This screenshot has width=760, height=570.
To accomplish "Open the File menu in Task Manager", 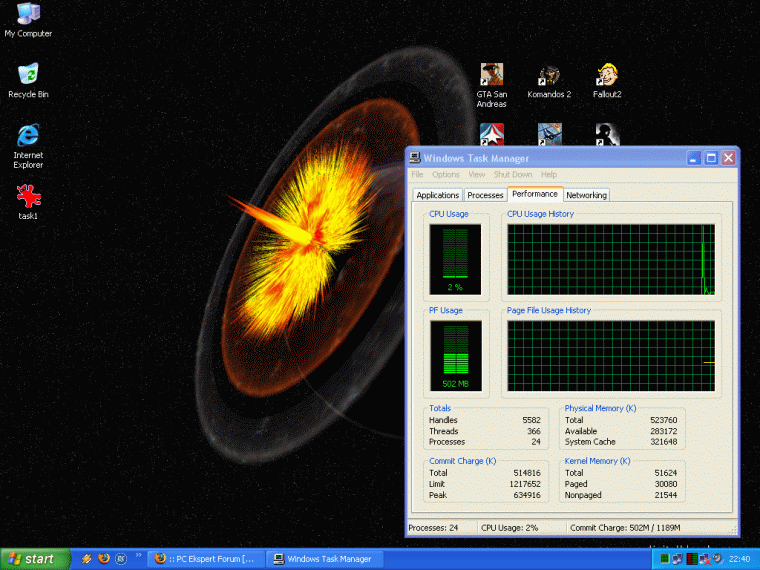I will click(x=417, y=175).
